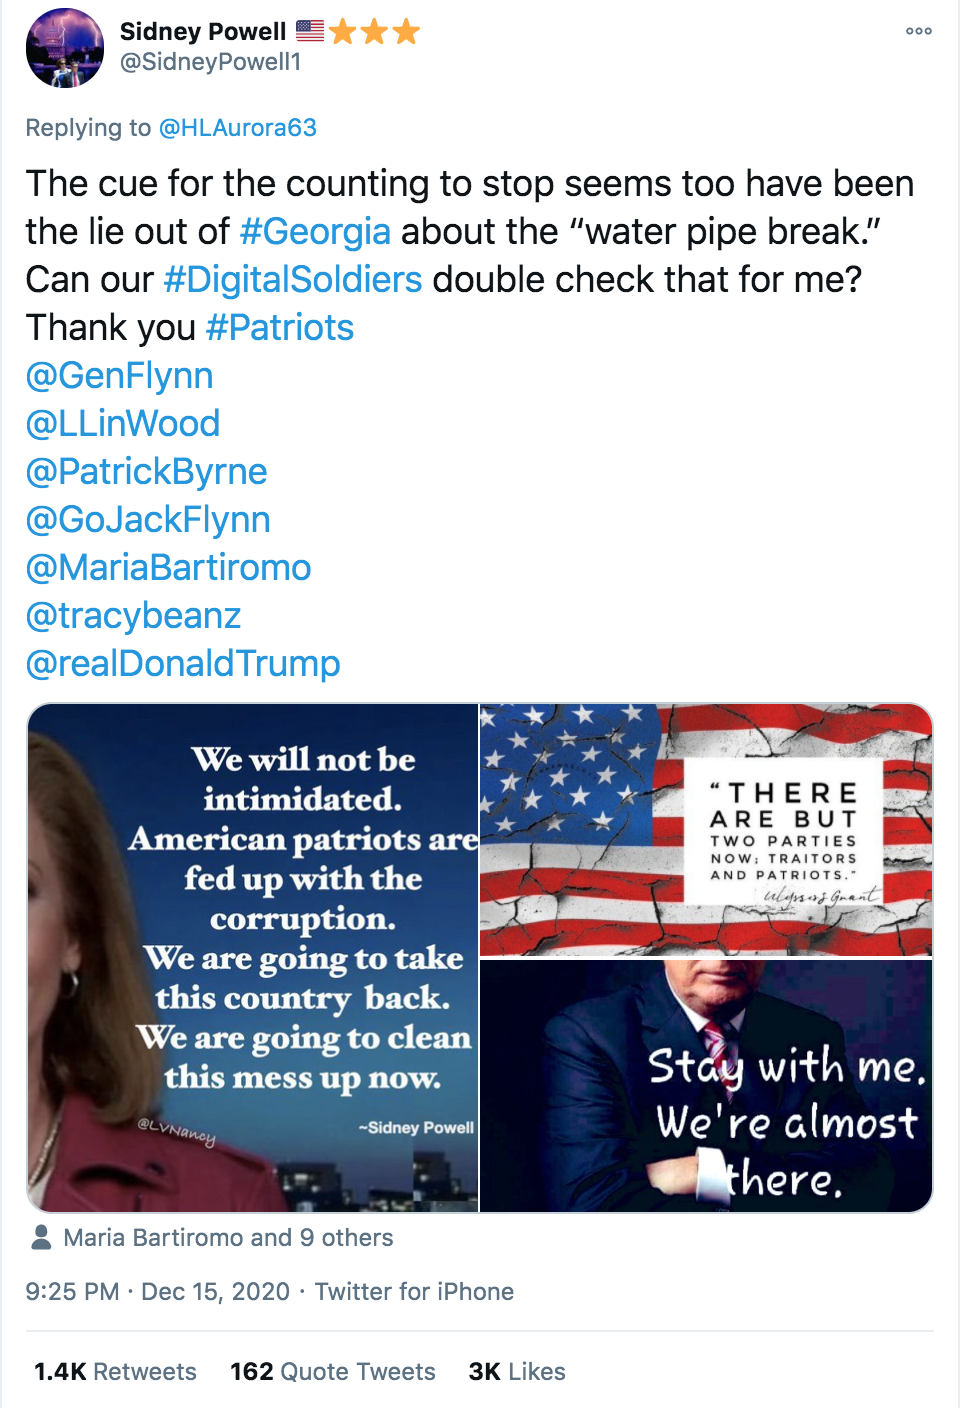Image resolution: width=964 pixels, height=1408 pixels.
Task: Open the 3K Likes list
Action: pos(517,1372)
